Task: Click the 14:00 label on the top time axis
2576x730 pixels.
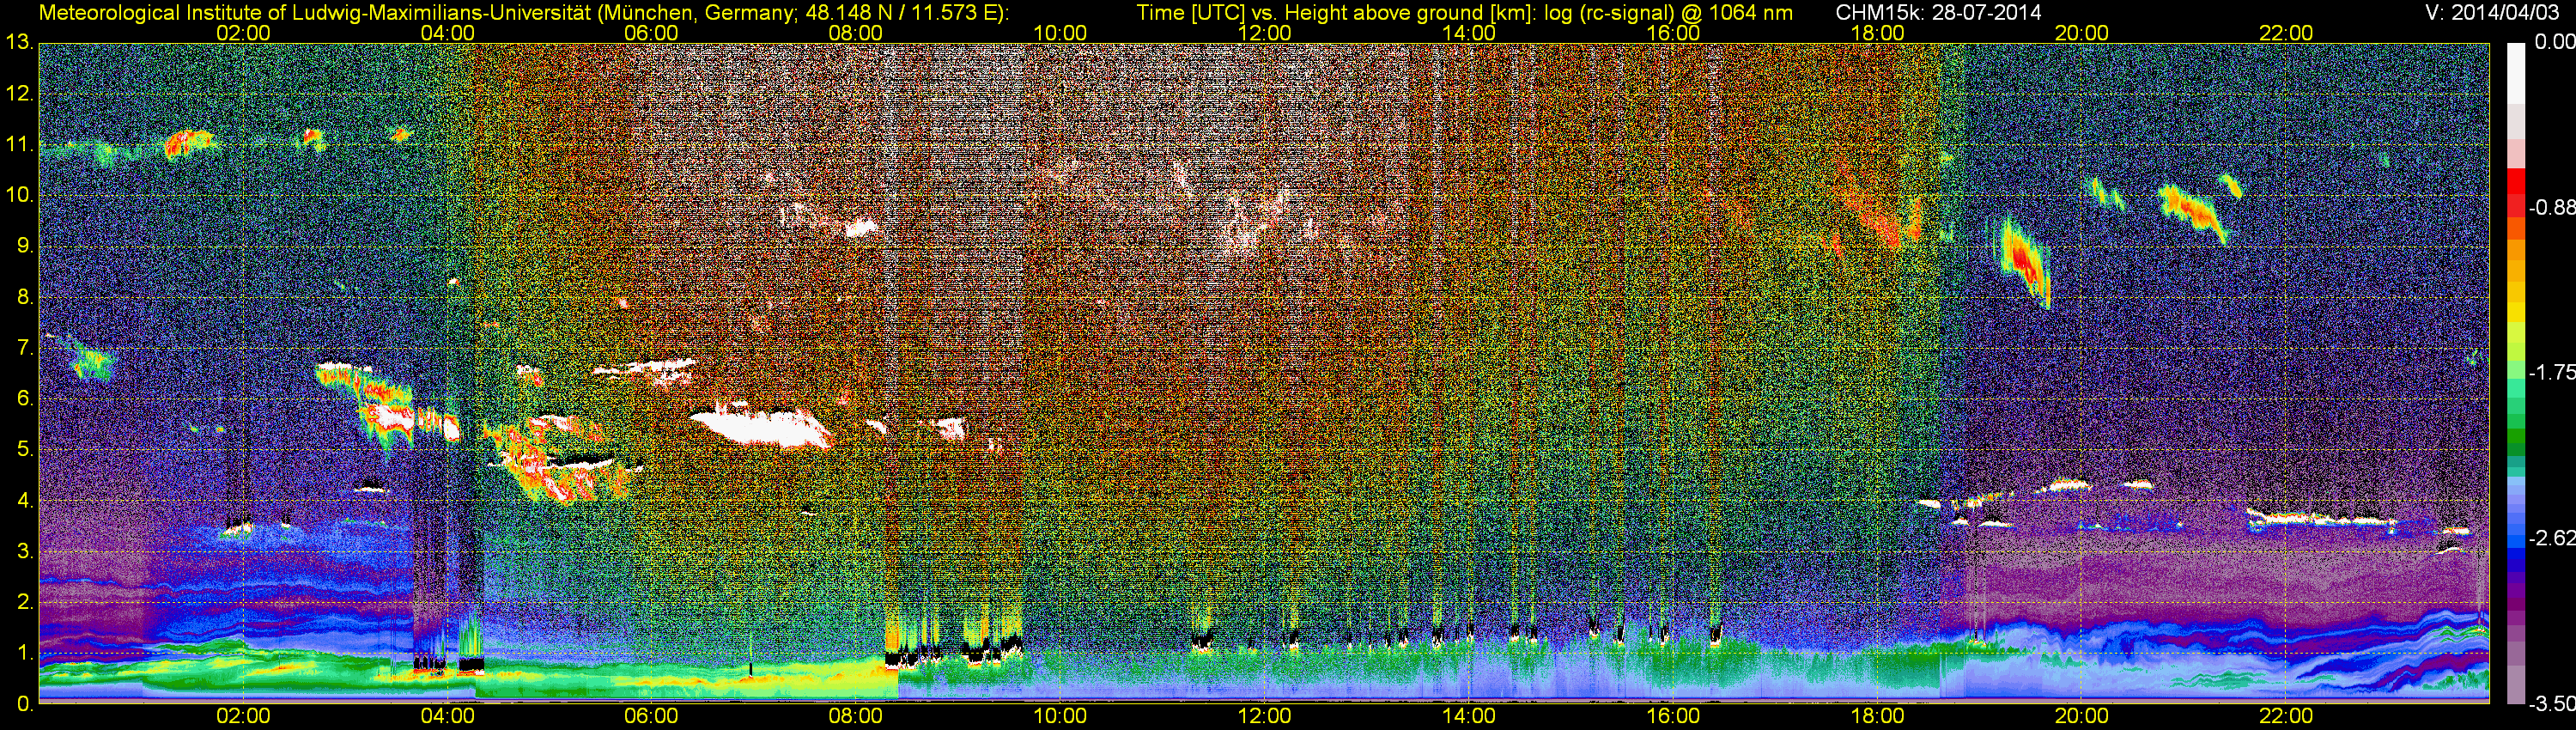Action: pos(1469,33)
